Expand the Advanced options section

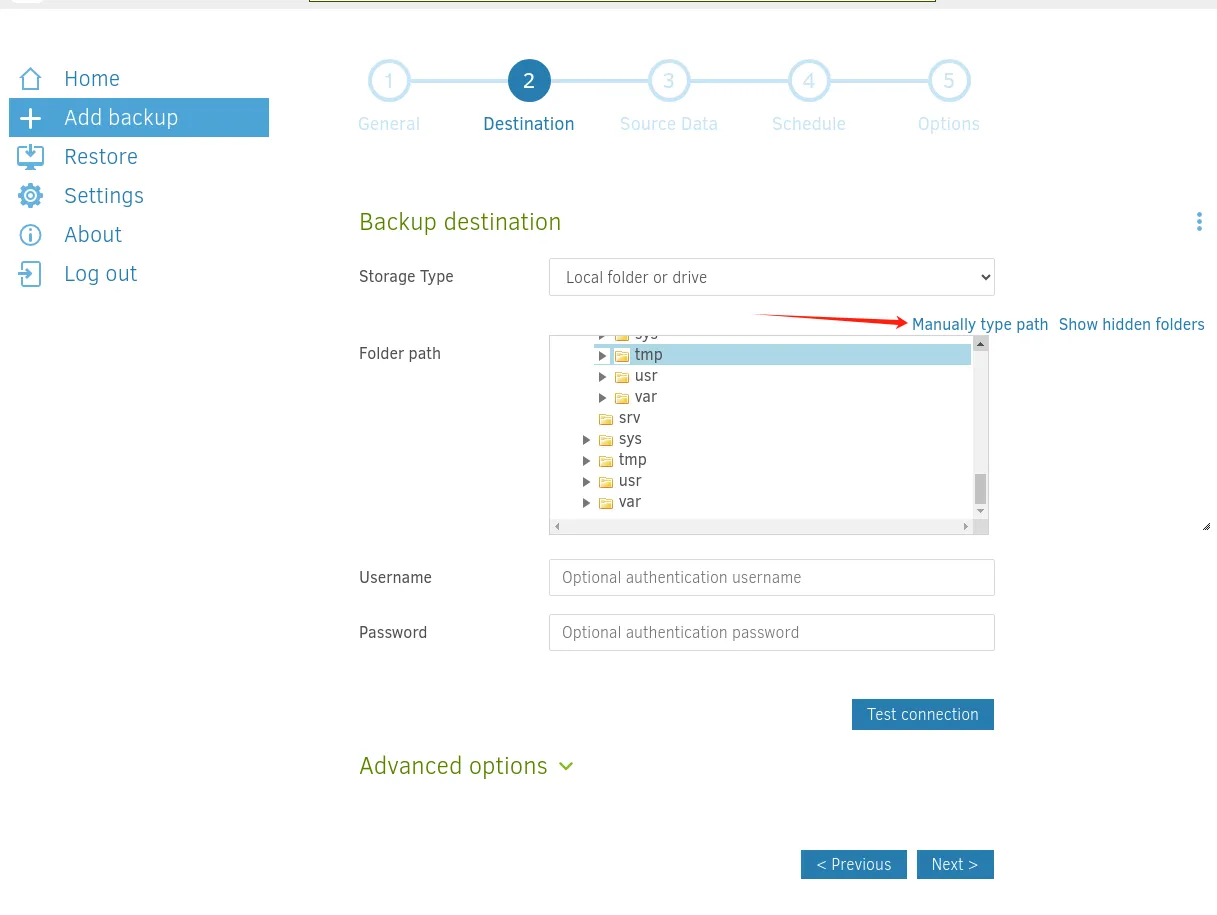[466, 766]
